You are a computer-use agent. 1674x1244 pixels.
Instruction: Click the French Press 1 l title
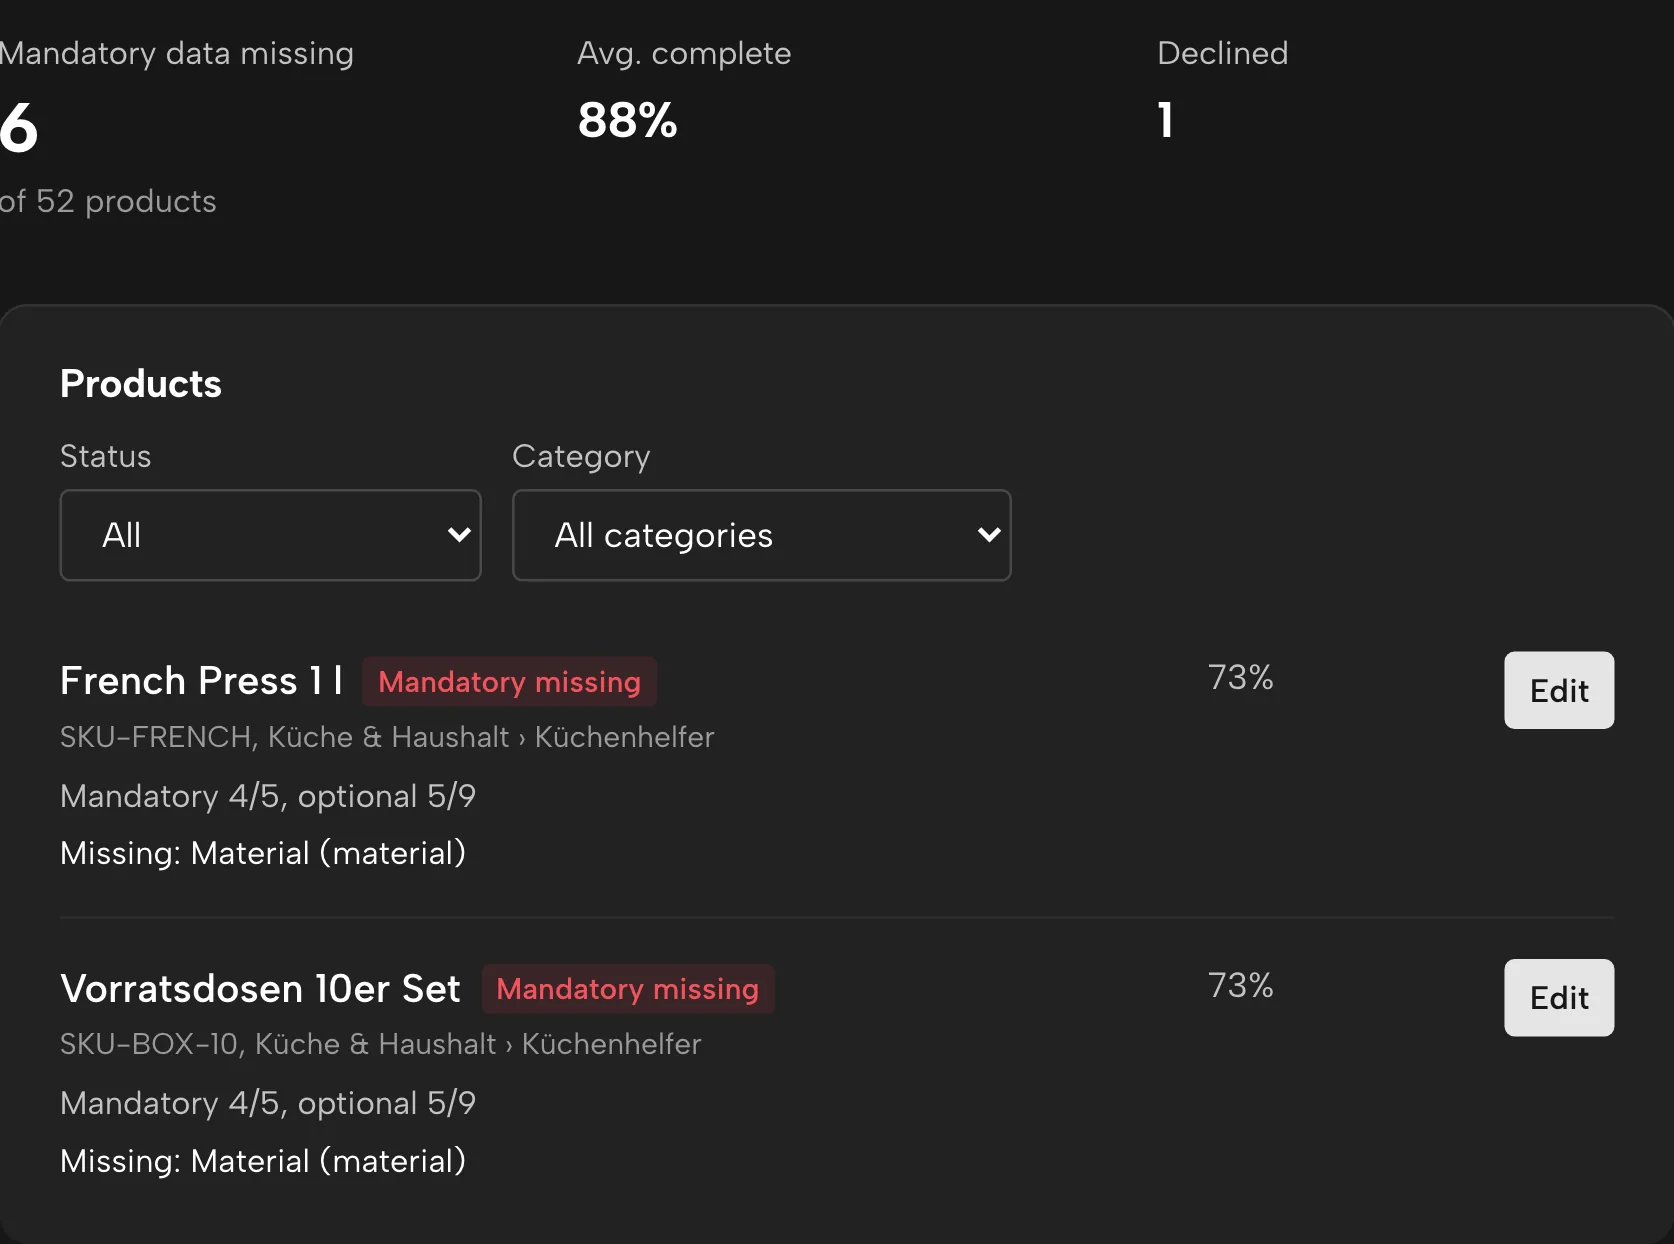tap(201, 681)
